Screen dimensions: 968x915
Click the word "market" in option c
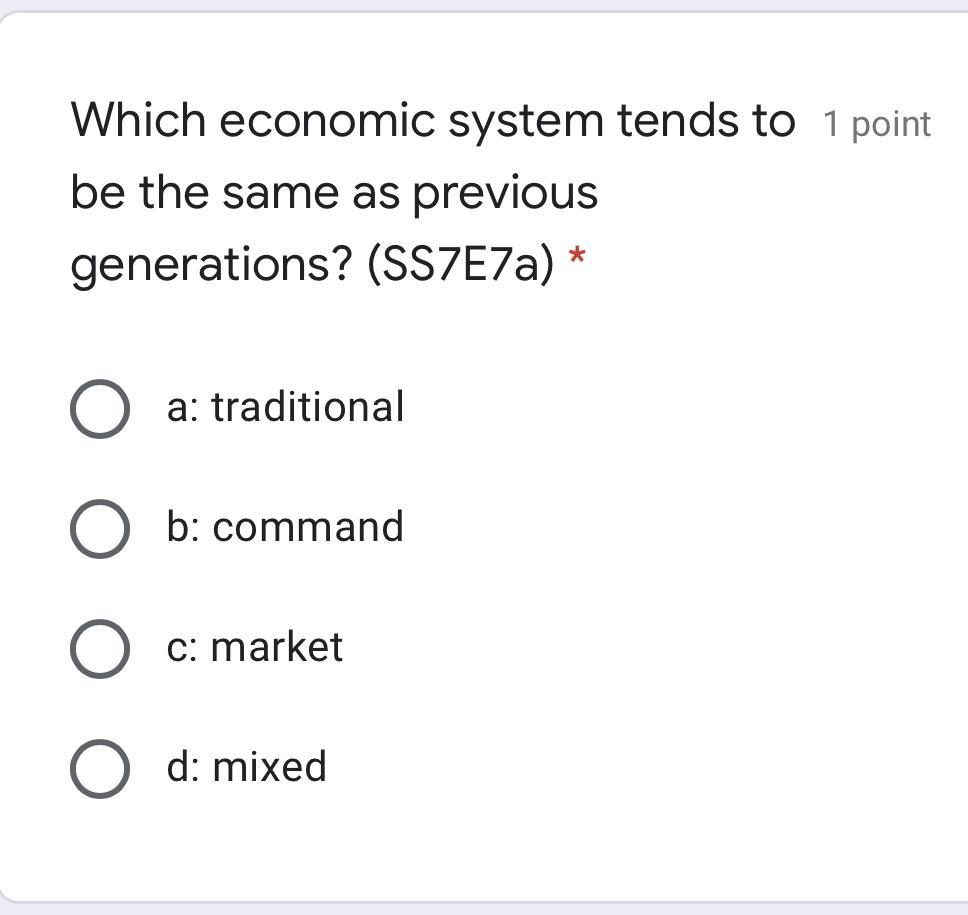(277, 647)
